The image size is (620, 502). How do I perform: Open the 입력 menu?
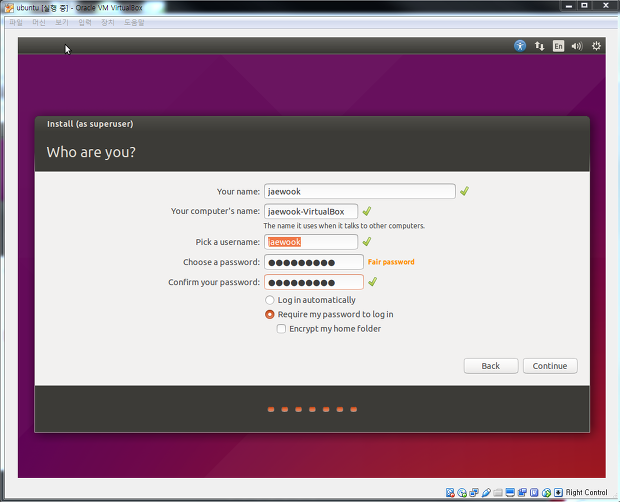point(85,23)
